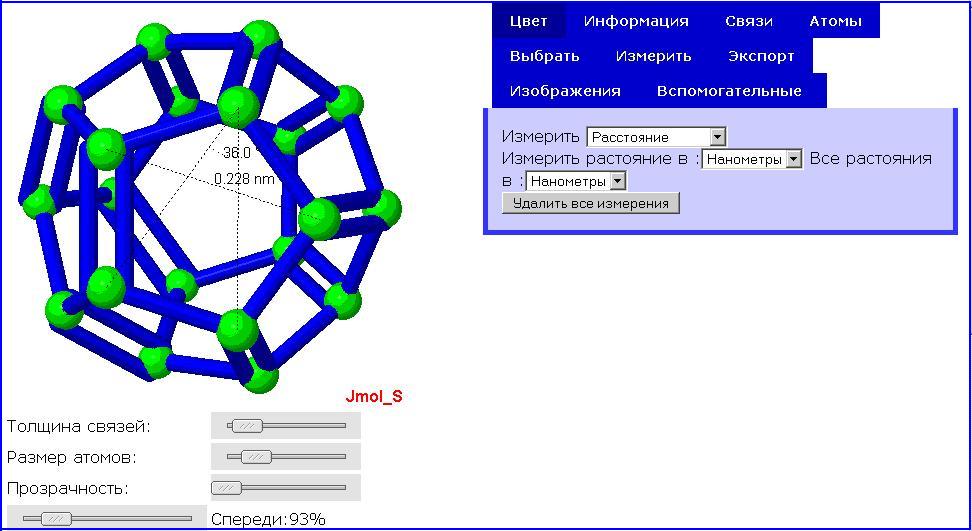The height and width of the screenshot is (531, 972).
Task: Click the Удалить все измерения button
Action: pos(591,203)
